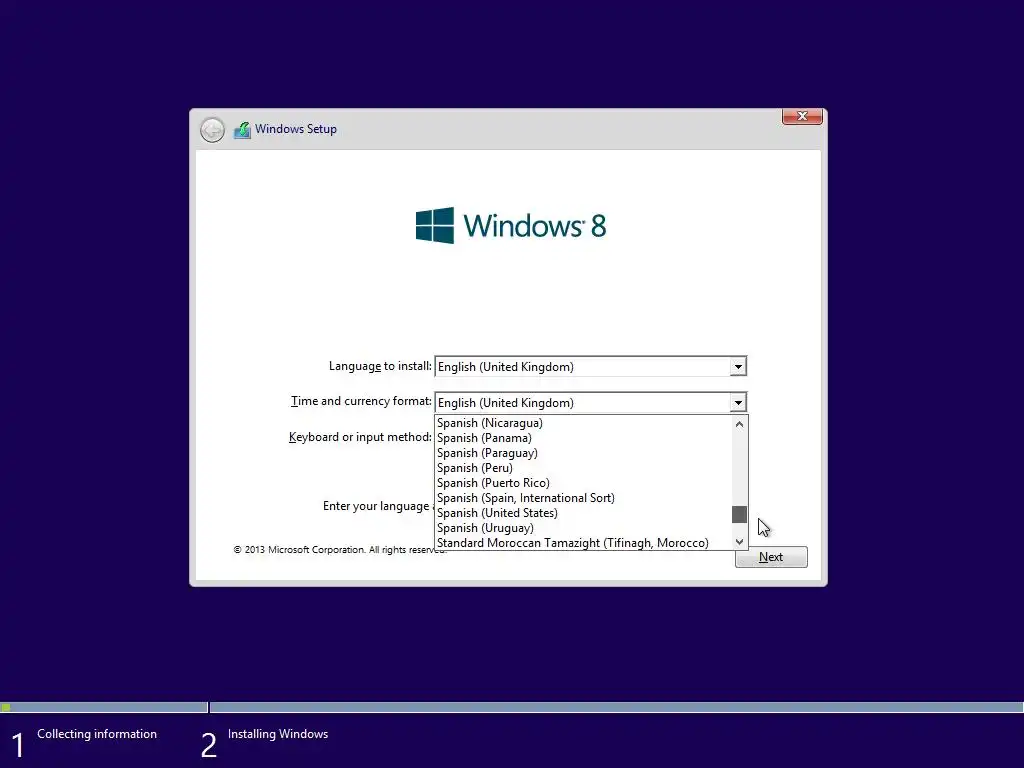Choose Spanish (Paraguay) option

[x=583, y=453]
